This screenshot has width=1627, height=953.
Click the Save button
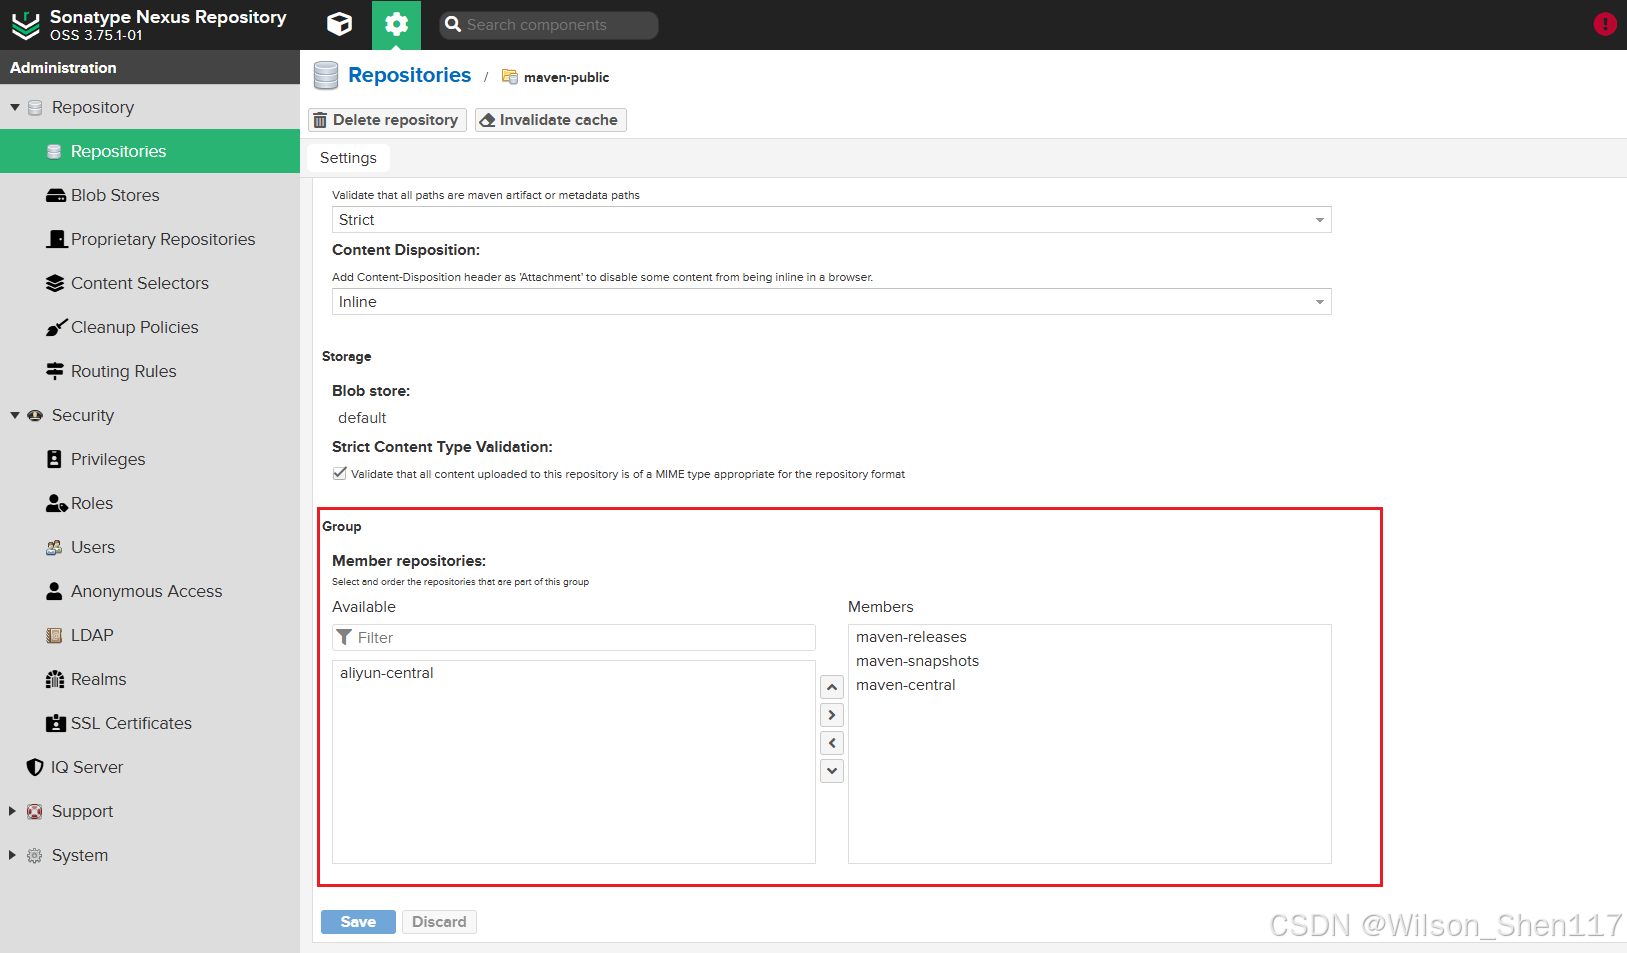358,922
